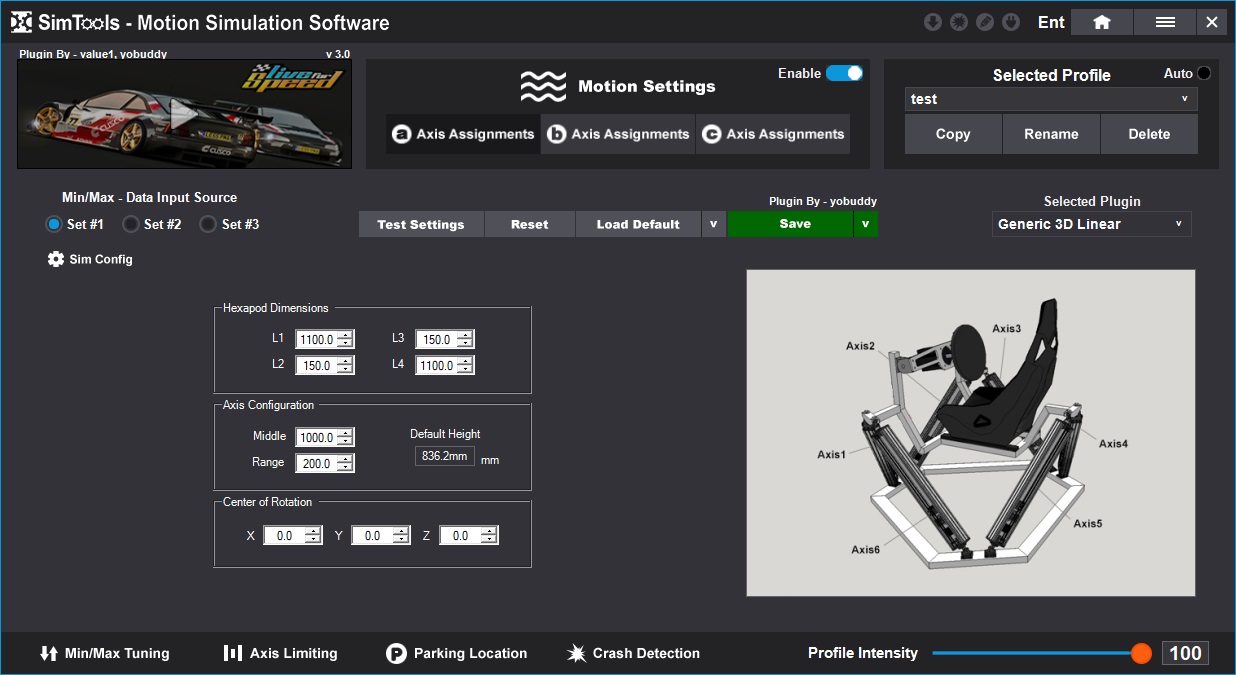The height and width of the screenshot is (675, 1236).
Task: Open the hamburger menu
Action: (1164, 22)
